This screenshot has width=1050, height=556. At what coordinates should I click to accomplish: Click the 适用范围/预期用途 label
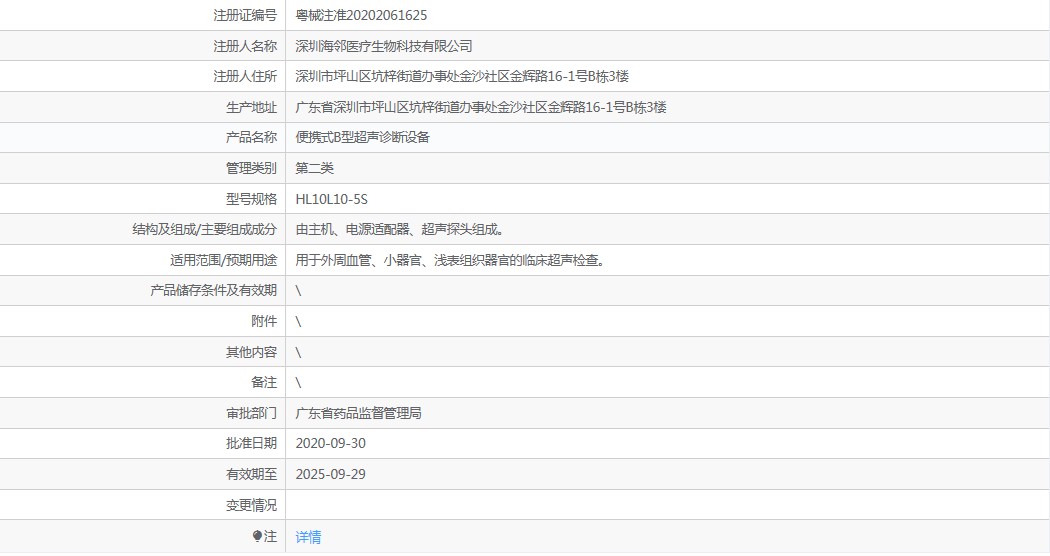(224, 260)
